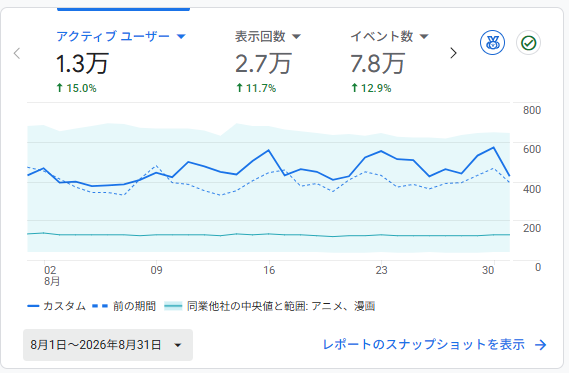Open the アクティブ ユーザー metric dropdown arrow

click(181, 36)
